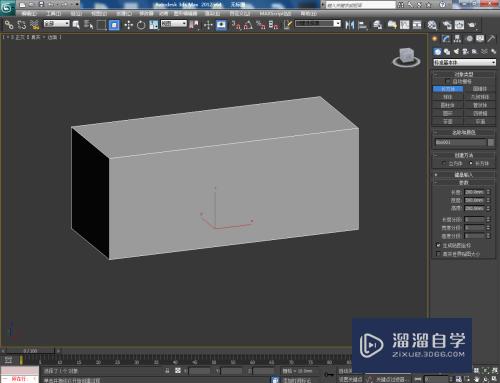Viewport: 500px width, 383px height.
Task: Collapse the Creation Method (创建方法) rollout
Action: [x=464, y=155]
